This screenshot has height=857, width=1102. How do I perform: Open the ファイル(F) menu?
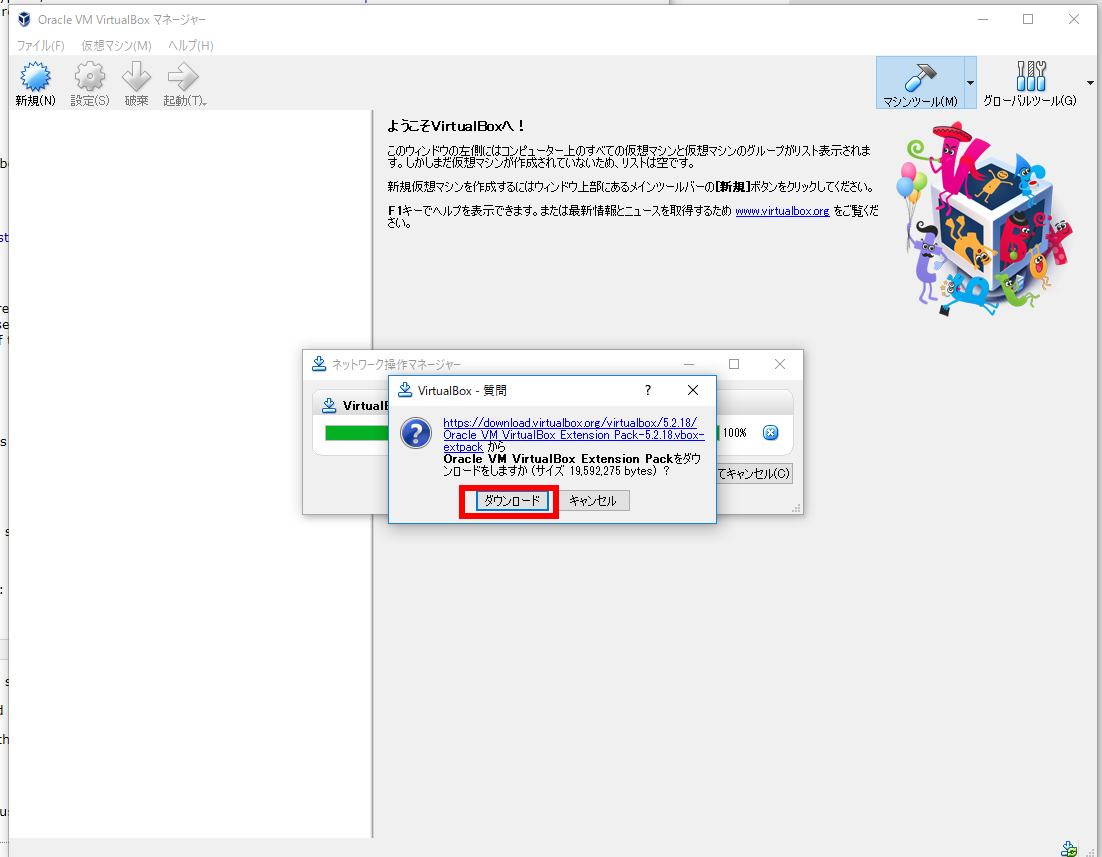pyautogui.click(x=40, y=46)
